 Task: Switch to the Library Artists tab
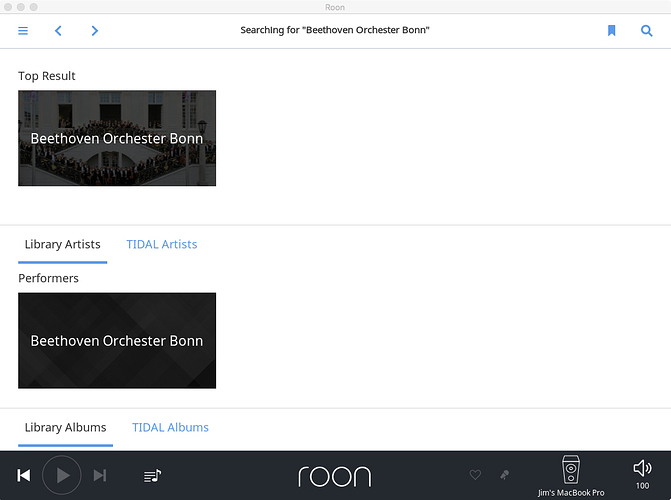click(62, 244)
